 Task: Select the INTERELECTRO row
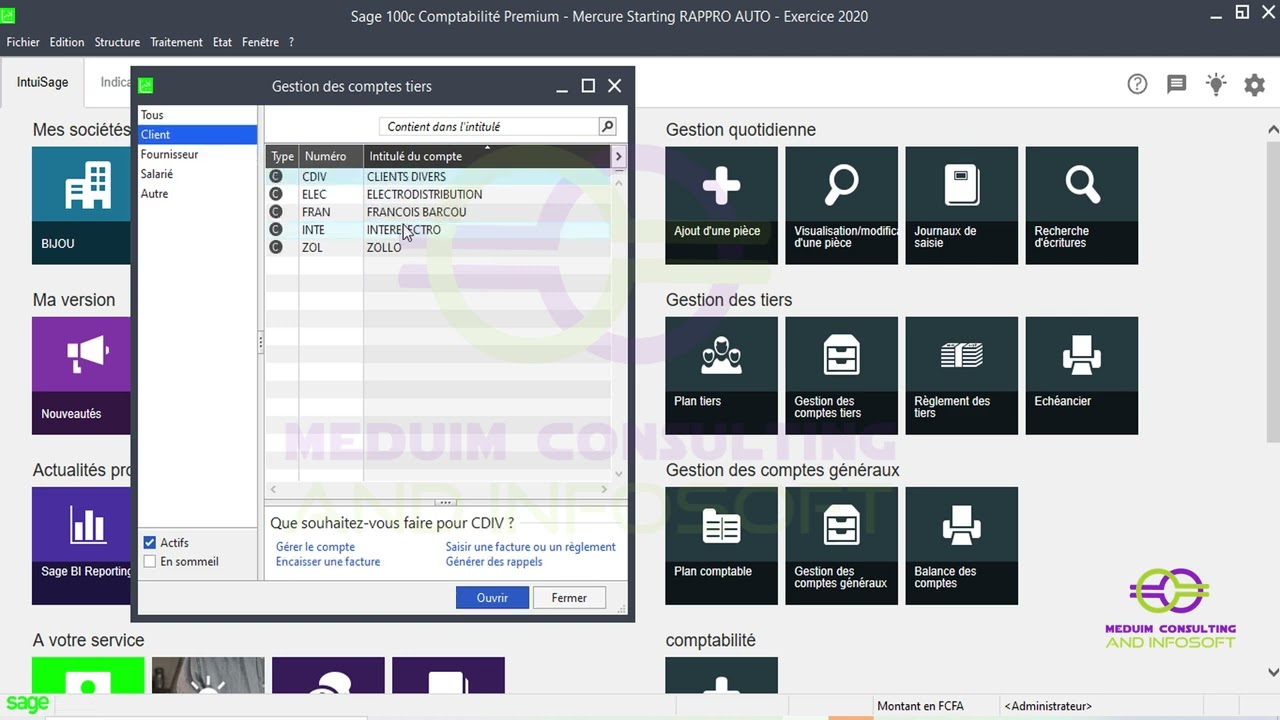[438, 230]
